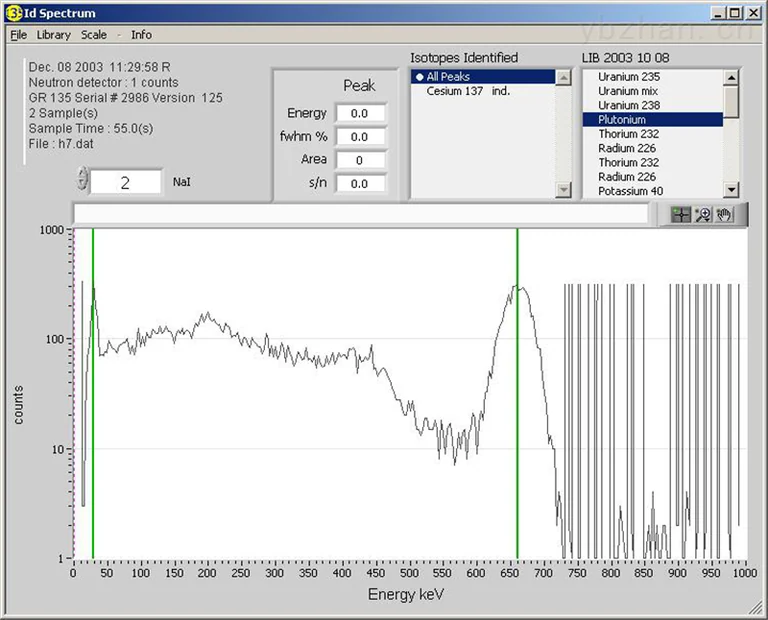Screen dimensions: 768x620
Task: Select Potassium 40 in library list
Action: [652, 191]
